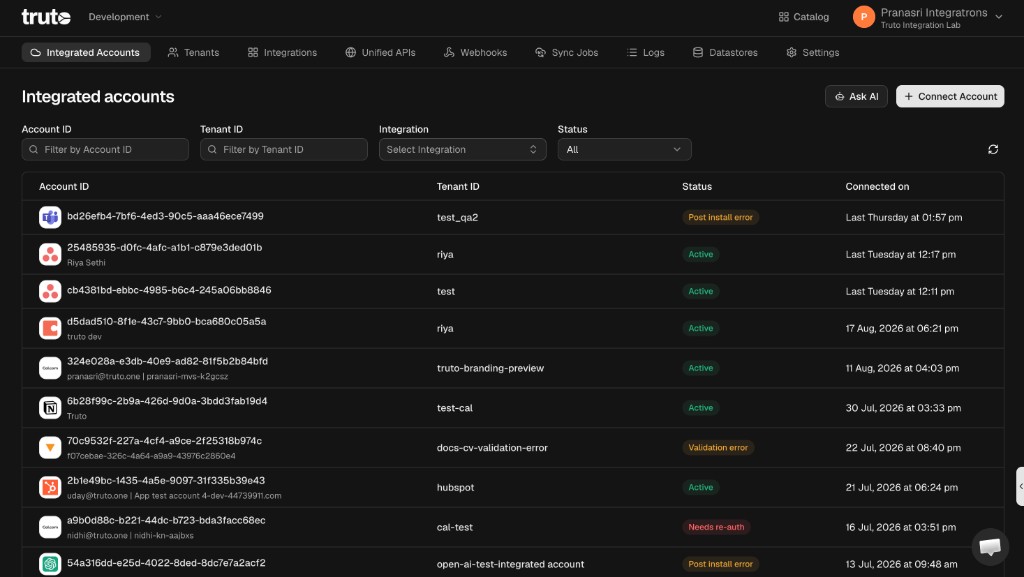Expand the side panel handle at right edge

pyautogui.click(x=1020, y=486)
